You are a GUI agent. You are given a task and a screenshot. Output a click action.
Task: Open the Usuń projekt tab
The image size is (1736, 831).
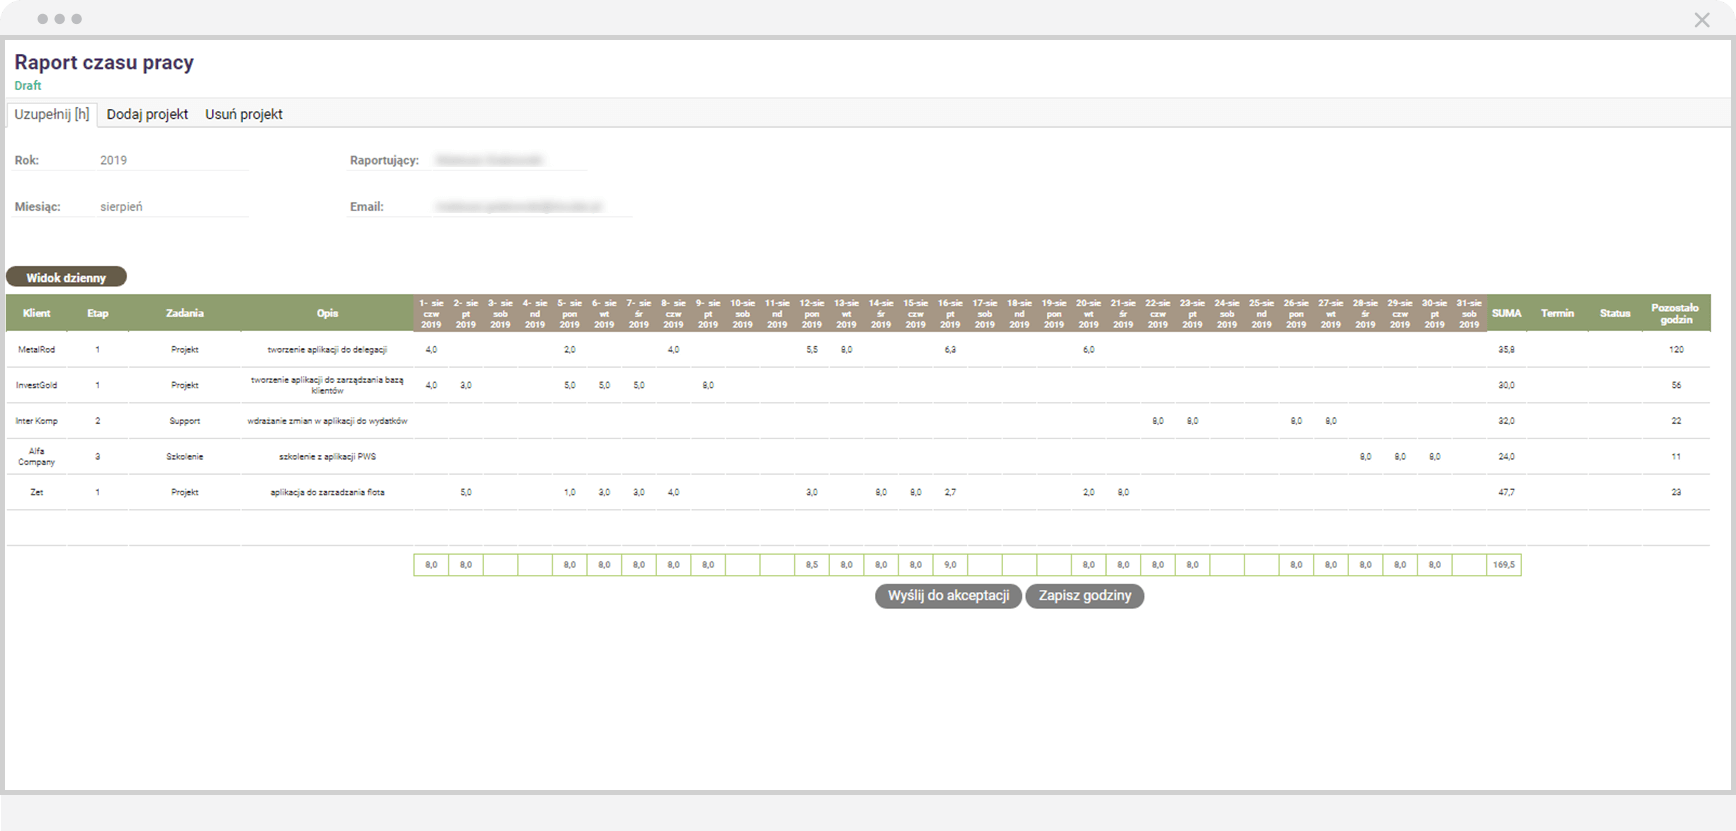tap(244, 114)
